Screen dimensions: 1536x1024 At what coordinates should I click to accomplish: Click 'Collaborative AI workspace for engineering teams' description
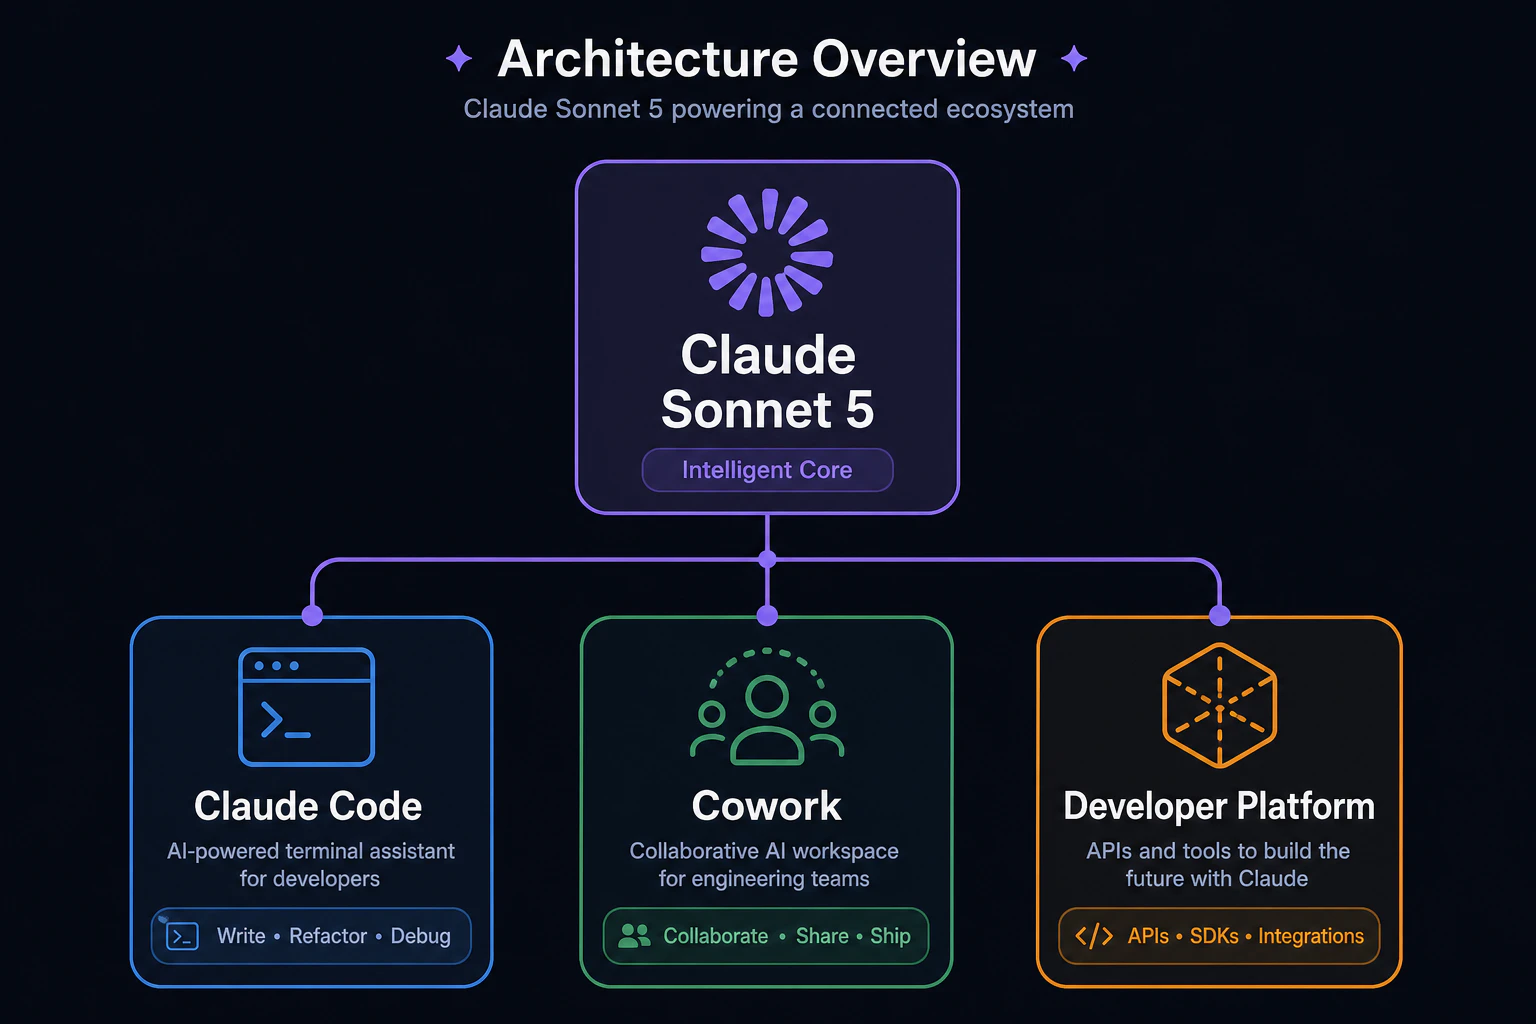click(x=764, y=865)
